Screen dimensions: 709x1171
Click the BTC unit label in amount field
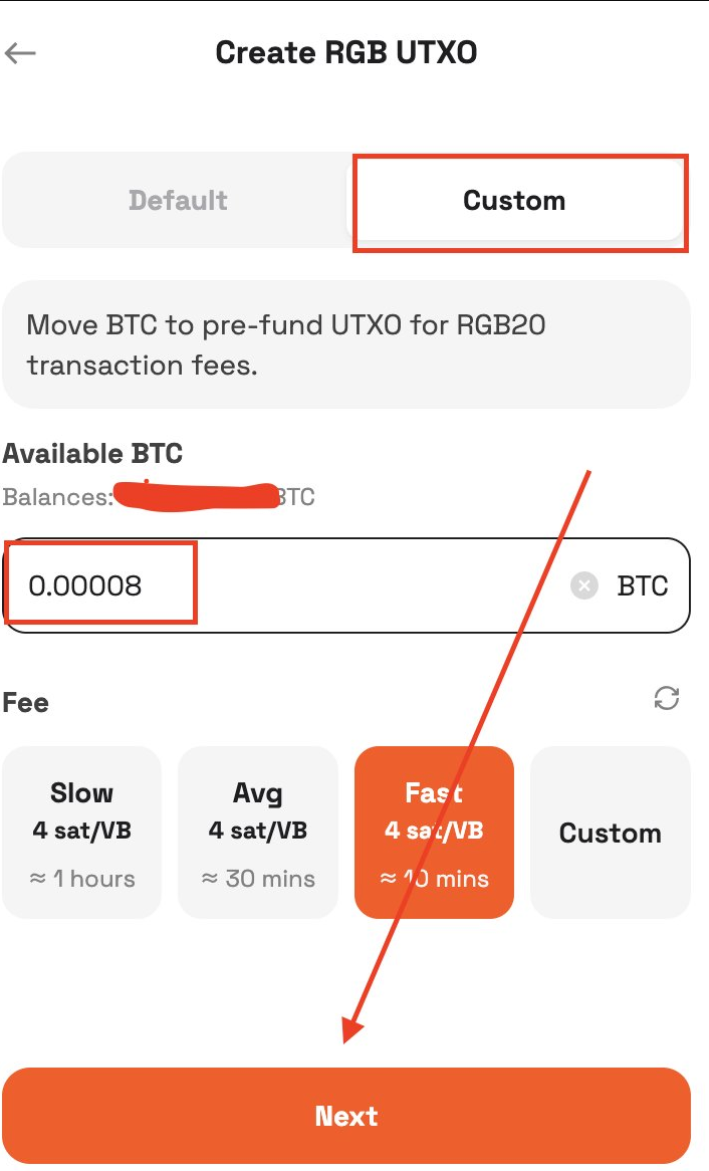[643, 586]
